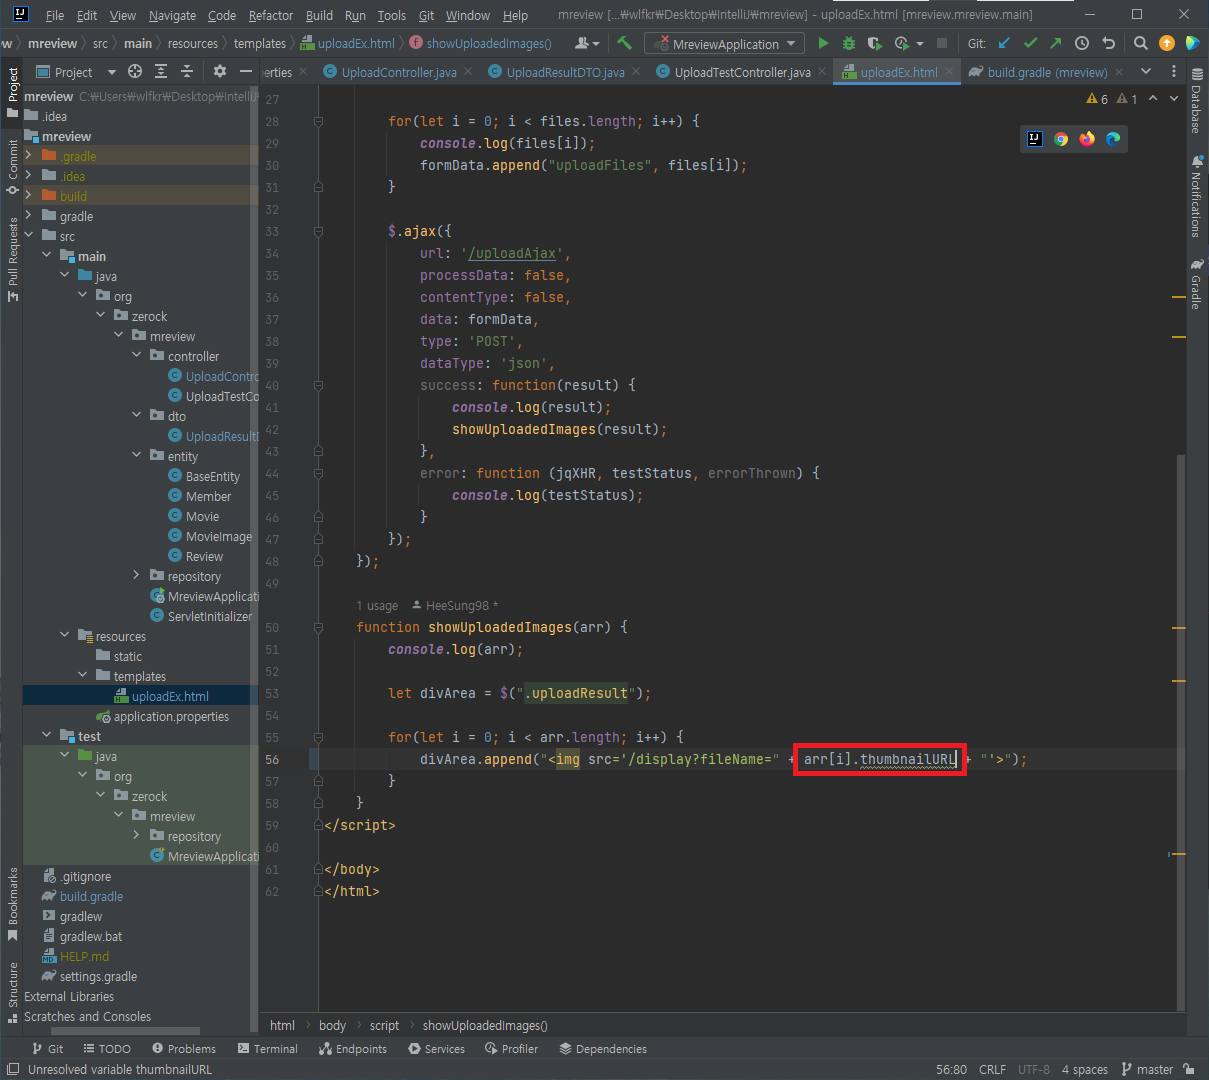Screen dimensions: 1209x1080
Task: Open the Refactor menu
Action: [271, 15]
